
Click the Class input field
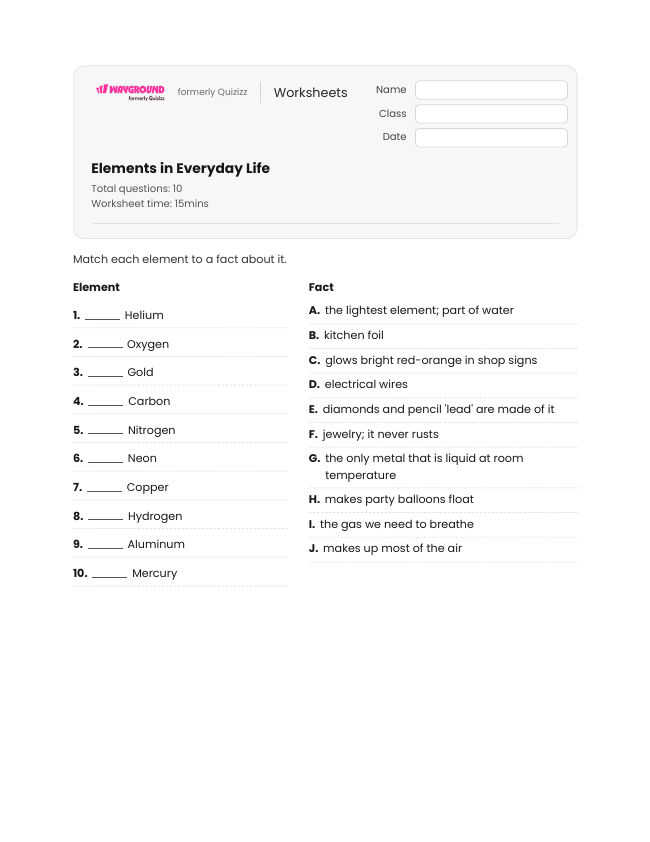491,114
